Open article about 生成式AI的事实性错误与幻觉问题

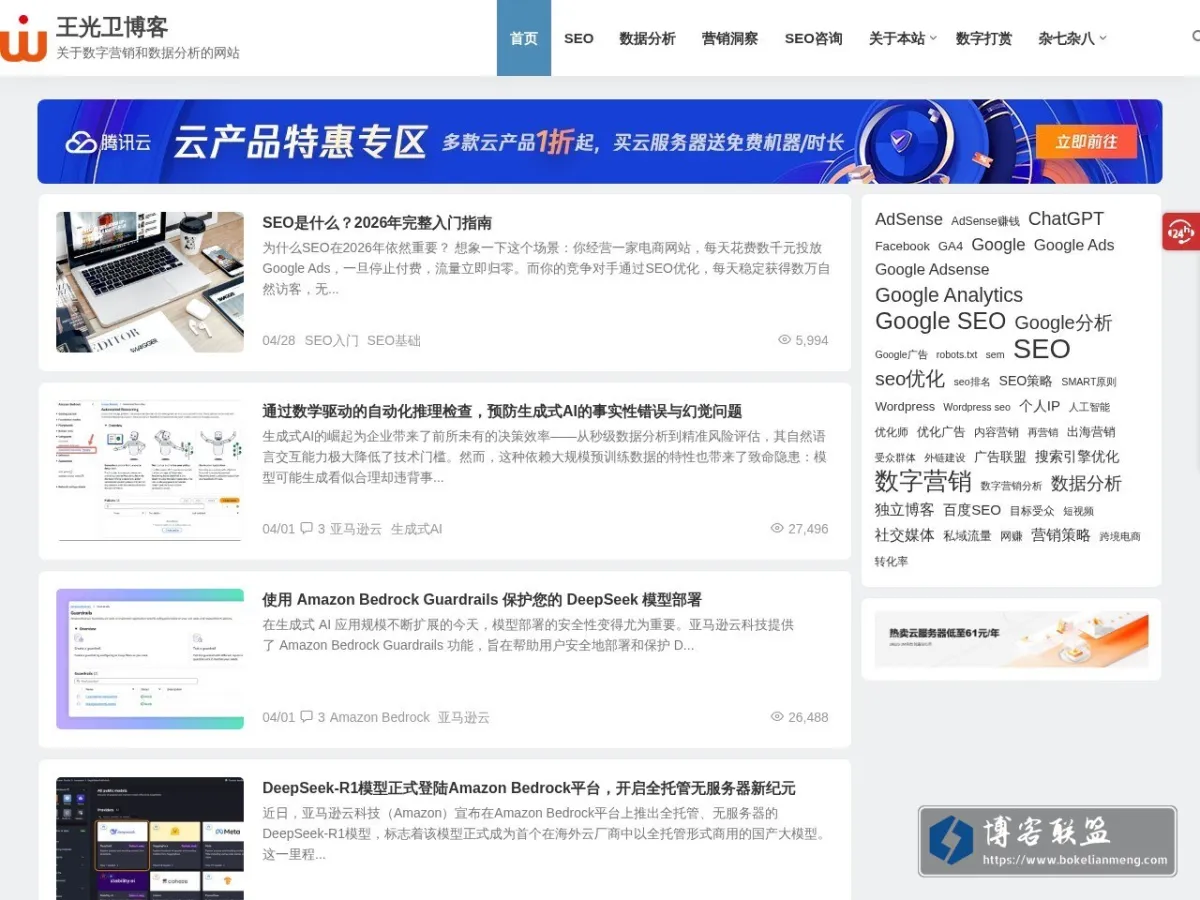tap(502, 411)
